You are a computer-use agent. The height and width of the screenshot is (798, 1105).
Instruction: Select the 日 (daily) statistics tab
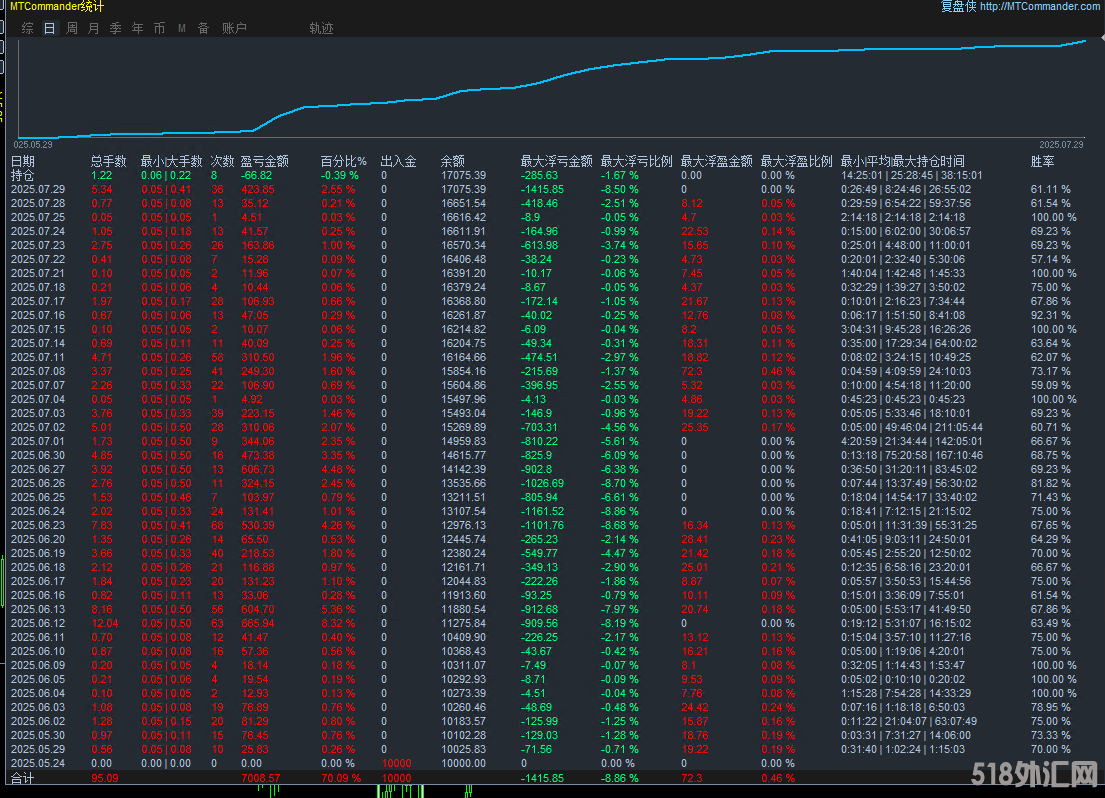[x=49, y=29]
